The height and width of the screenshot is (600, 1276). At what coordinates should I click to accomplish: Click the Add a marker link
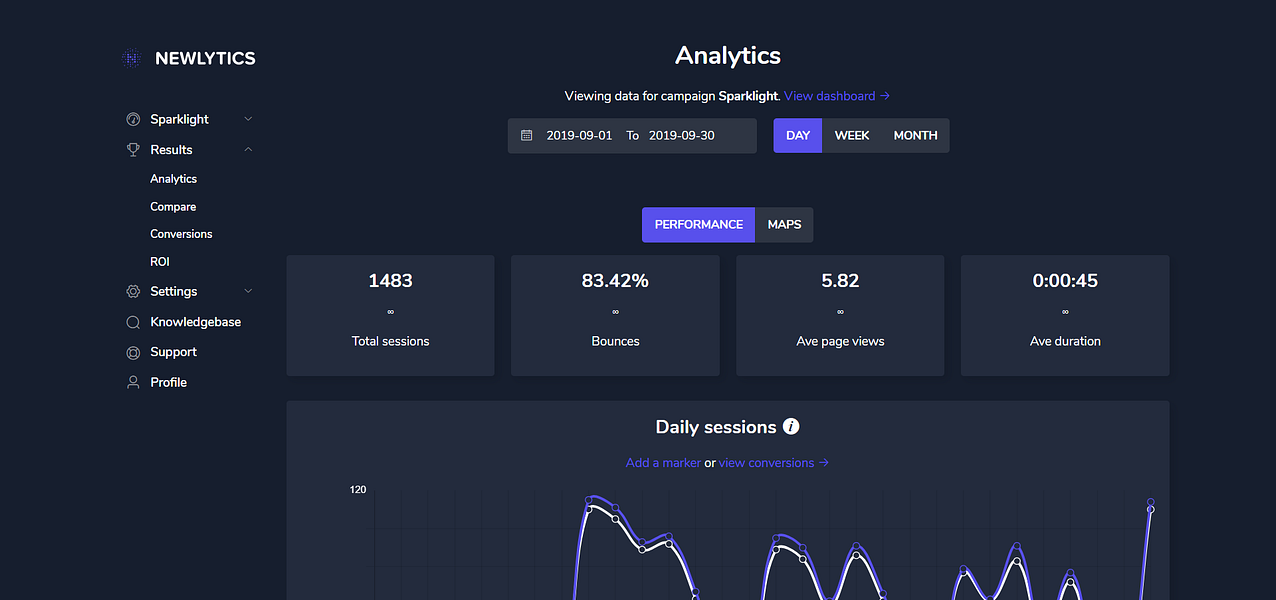pos(663,463)
